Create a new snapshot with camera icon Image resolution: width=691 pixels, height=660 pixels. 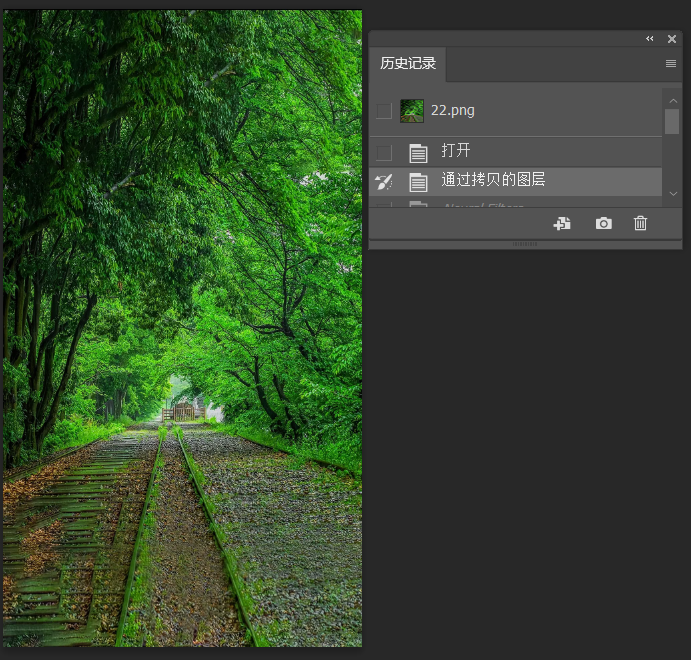pos(603,223)
